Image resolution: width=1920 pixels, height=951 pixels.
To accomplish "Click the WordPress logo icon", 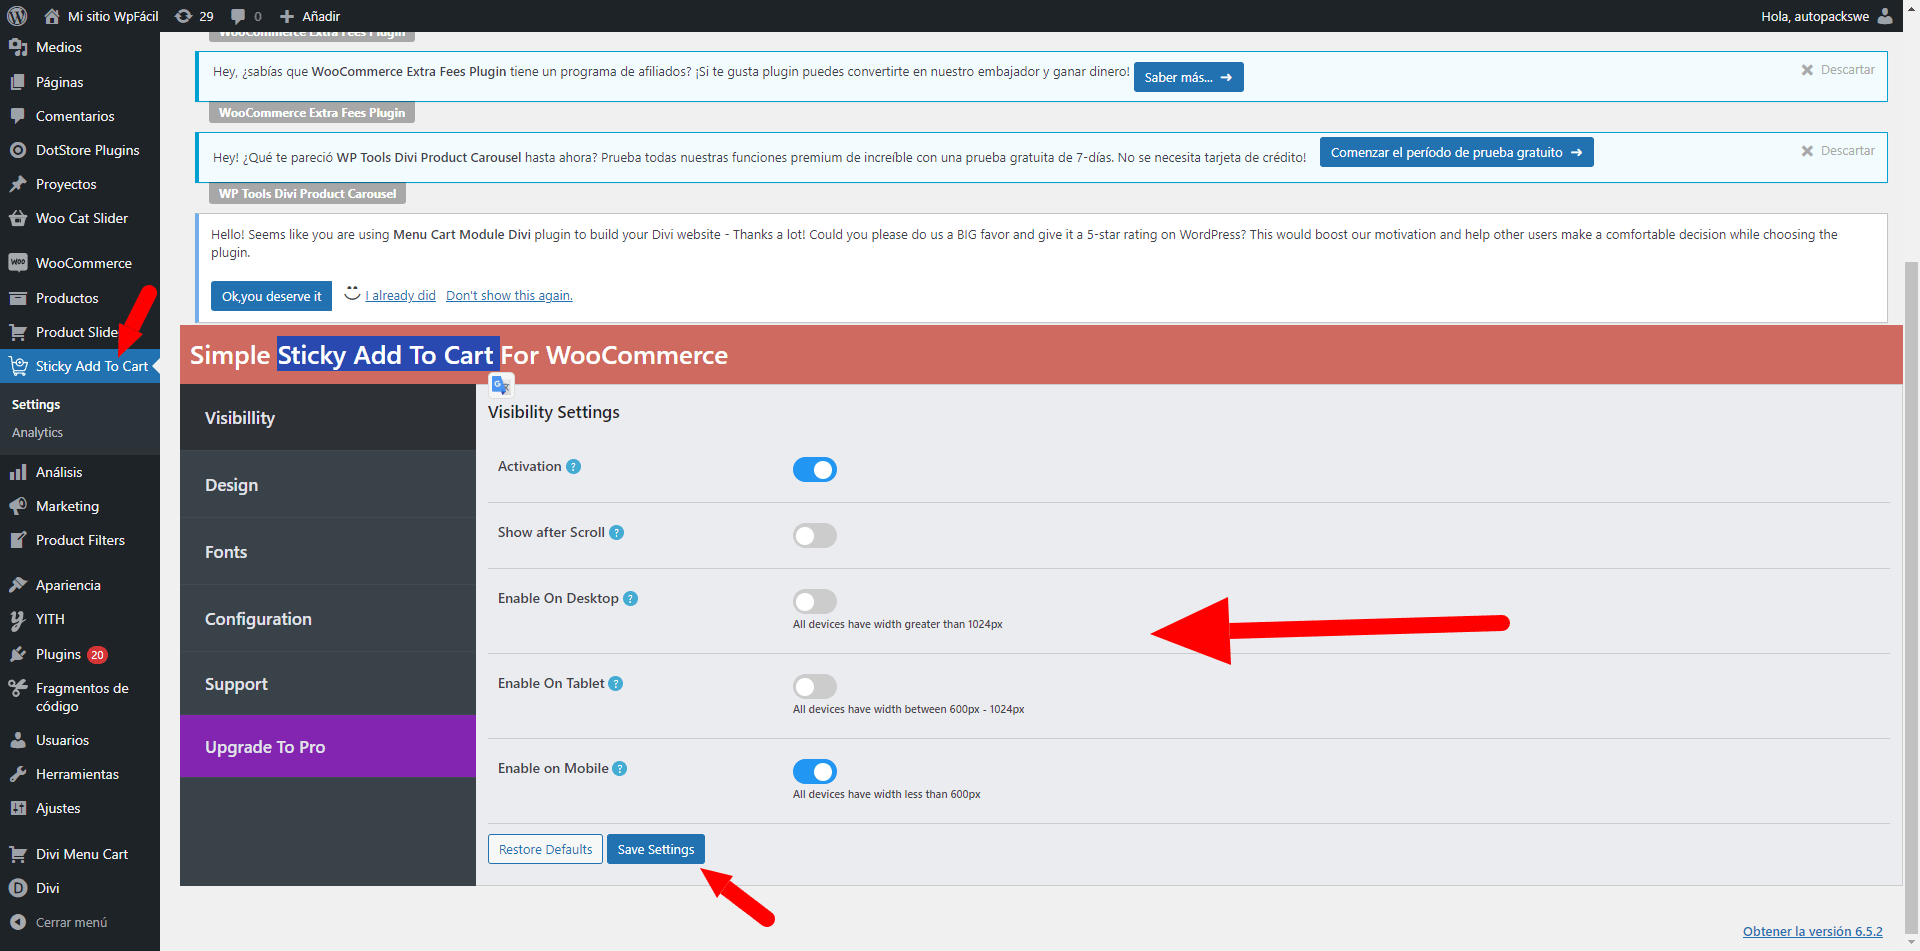I will point(17,16).
